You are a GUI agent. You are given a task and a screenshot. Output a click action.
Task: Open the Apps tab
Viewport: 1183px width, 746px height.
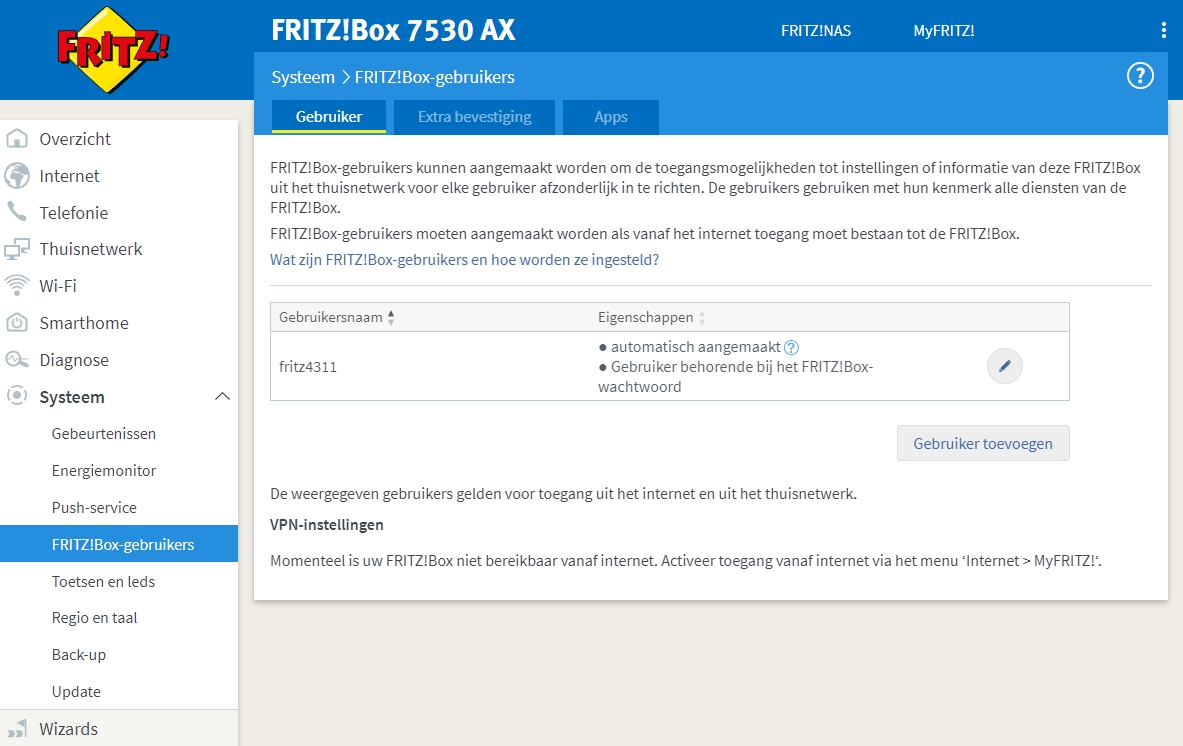[x=610, y=117]
